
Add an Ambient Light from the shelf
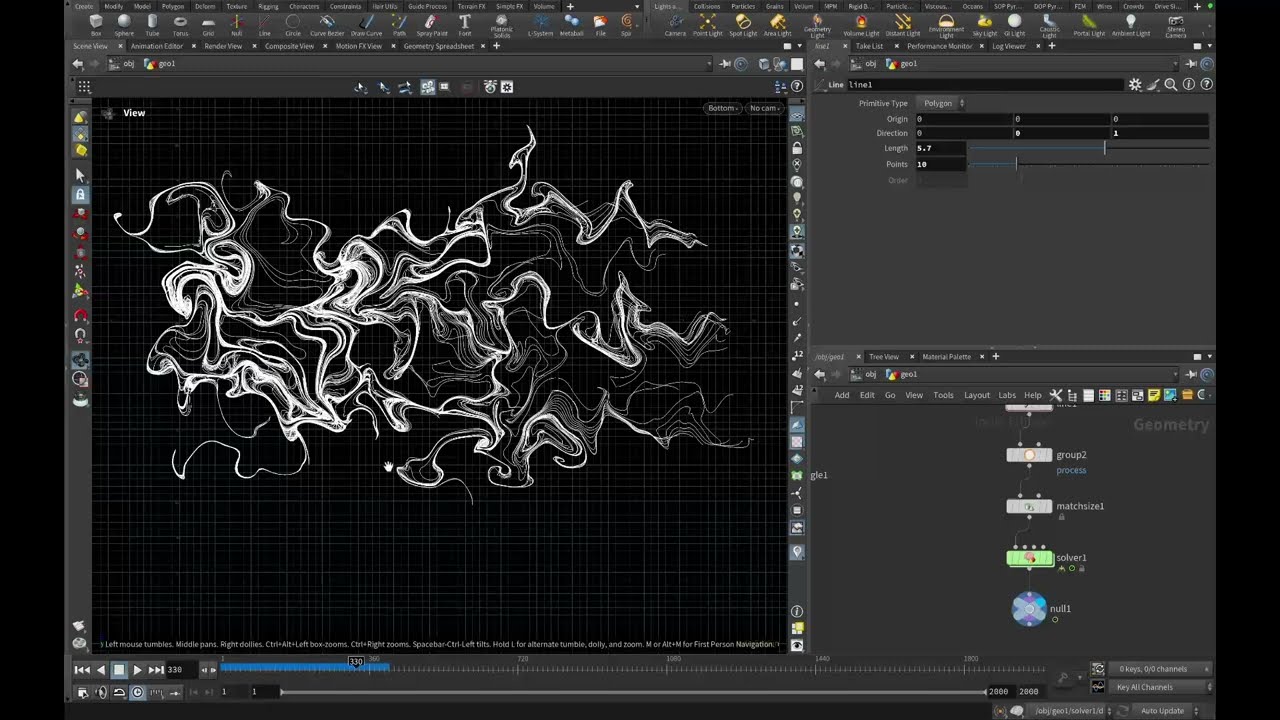(1131, 24)
